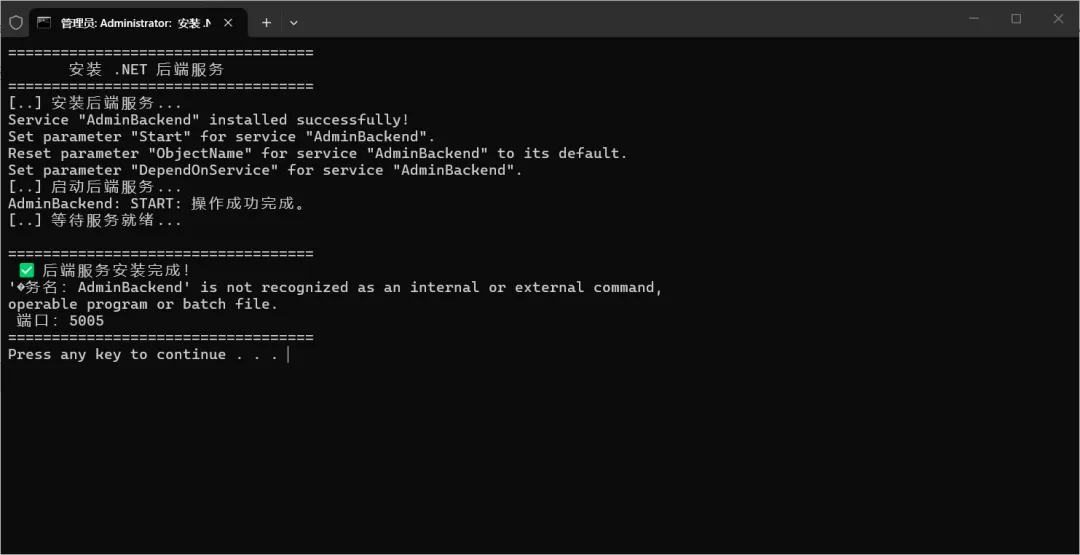Click the 'installed successfully!' output line
This screenshot has width=1080, height=555.
(x=208, y=119)
